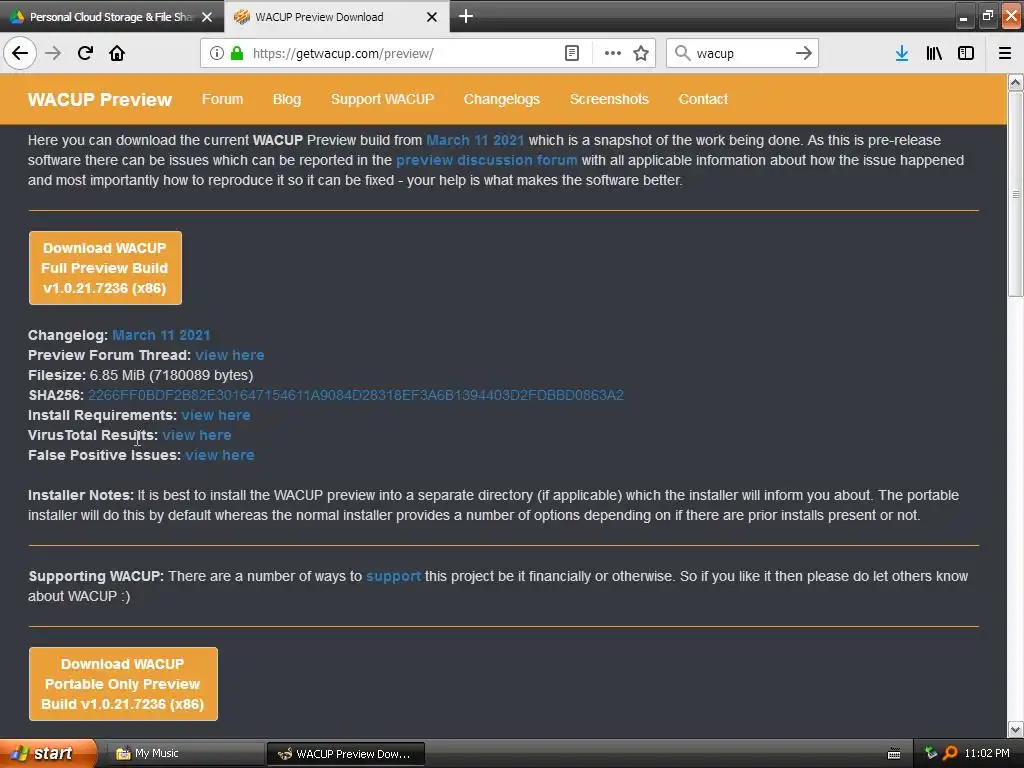Open the Forum menu item

point(222,99)
